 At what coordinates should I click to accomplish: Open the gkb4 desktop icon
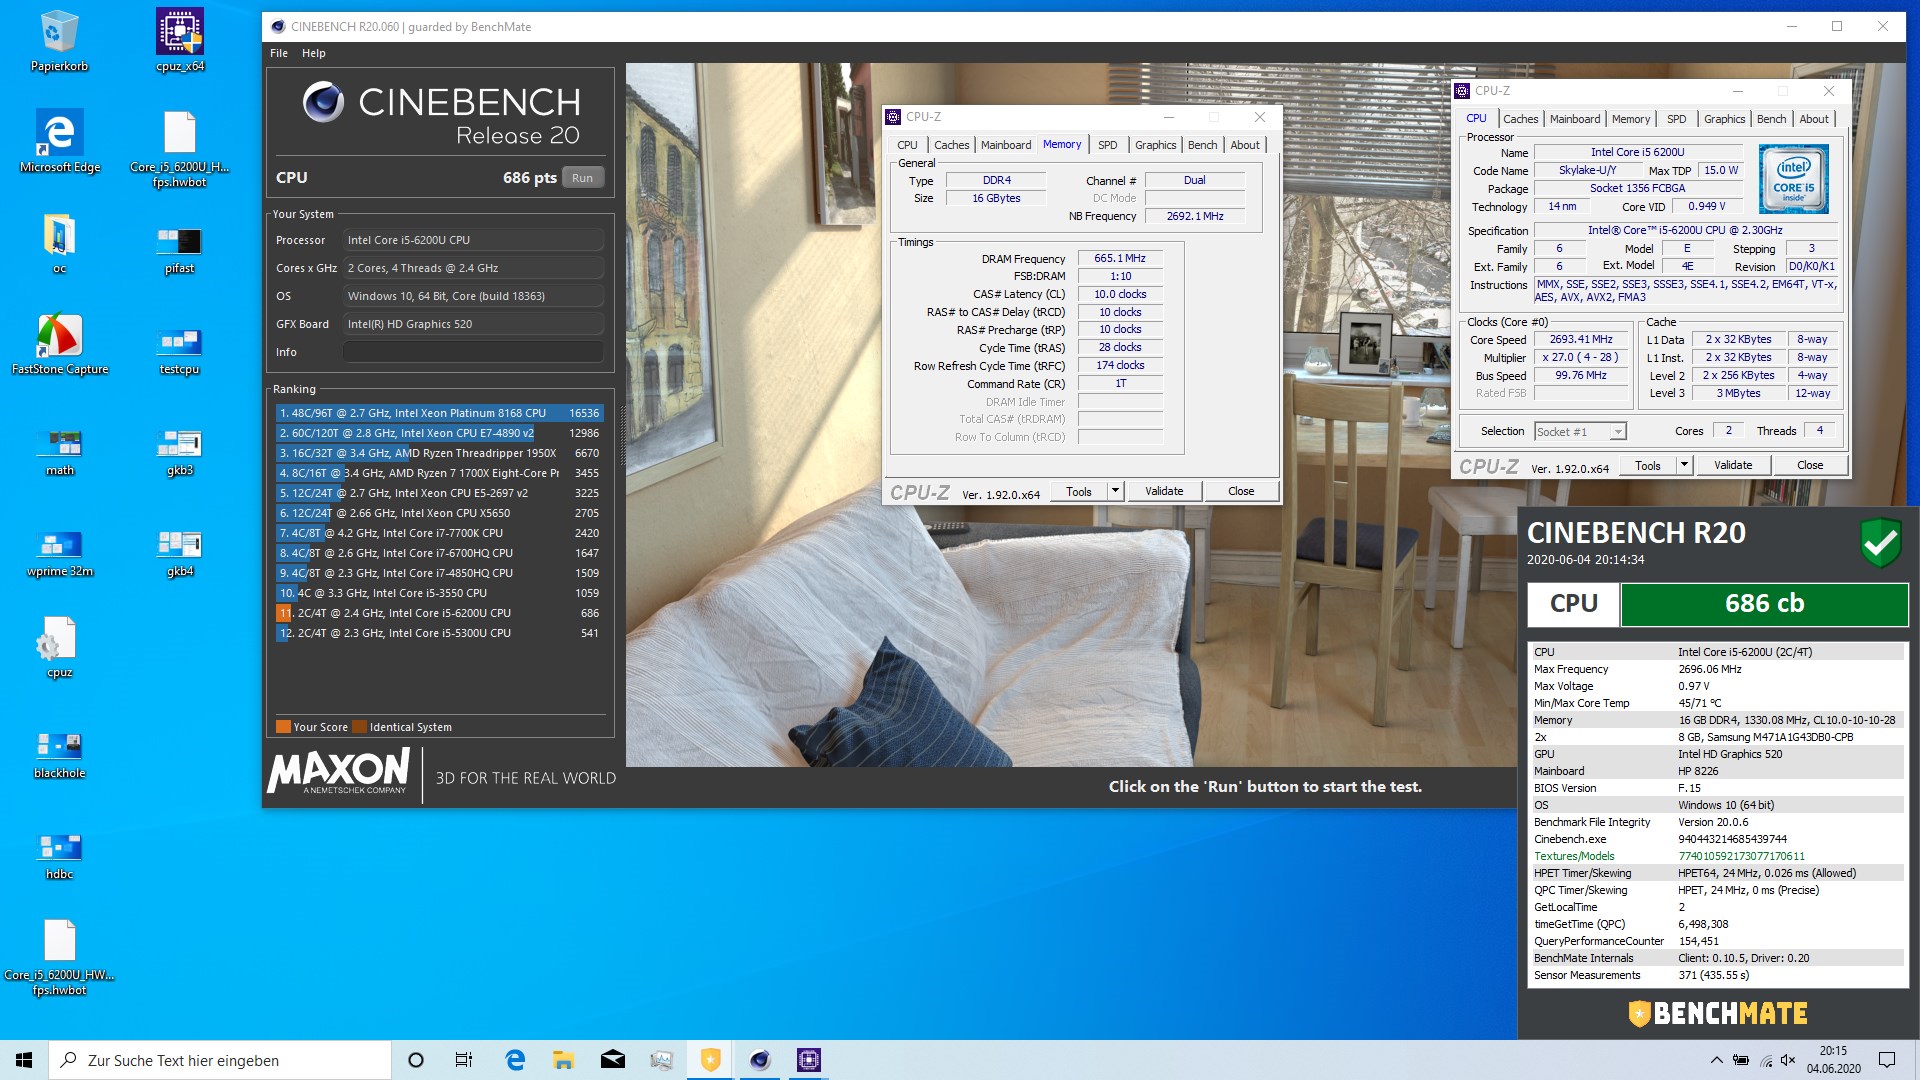click(x=180, y=552)
